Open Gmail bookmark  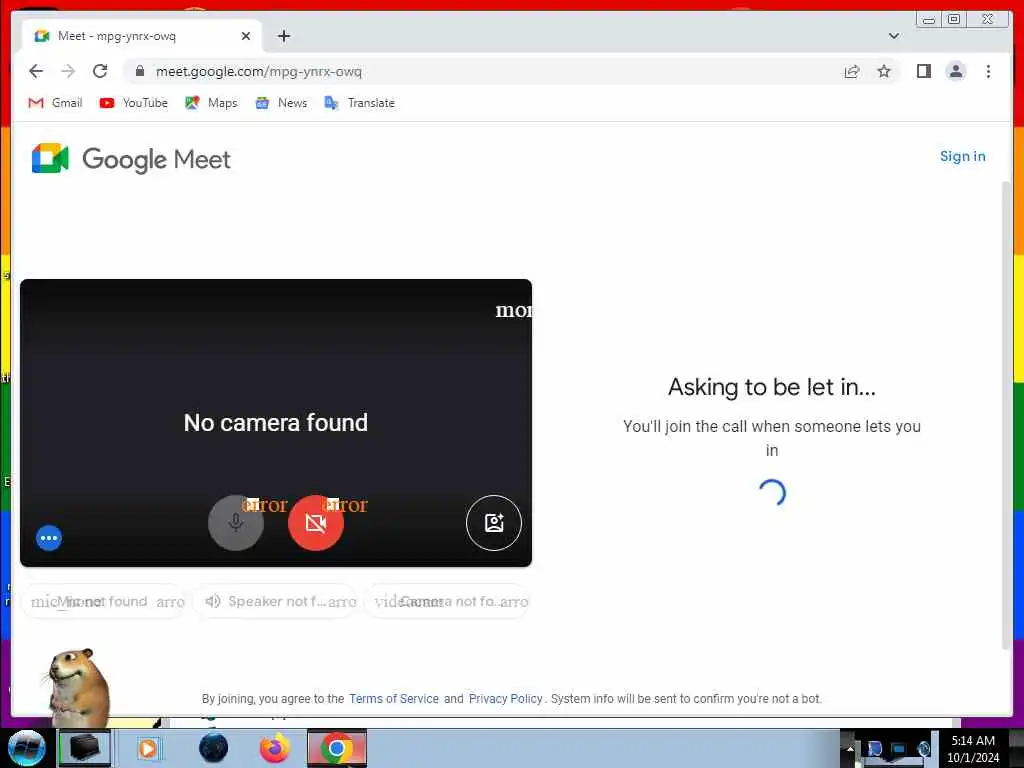56,103
